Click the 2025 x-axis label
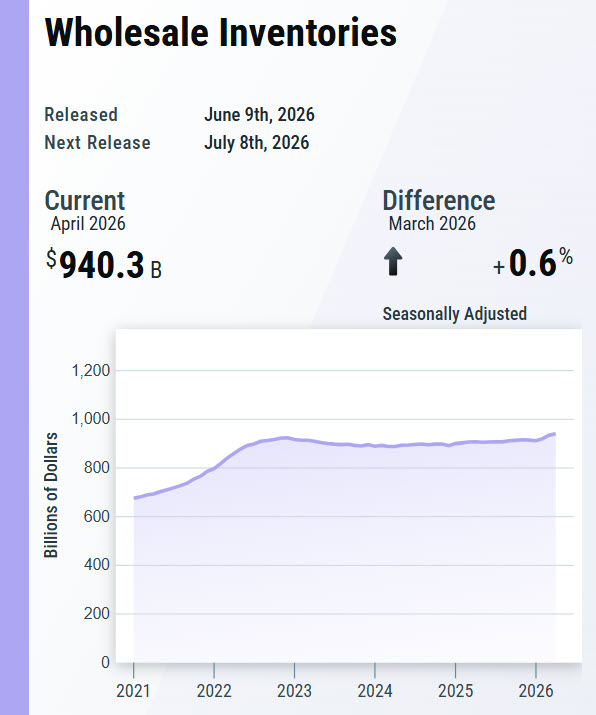596x715 pixels. point(456,691)
